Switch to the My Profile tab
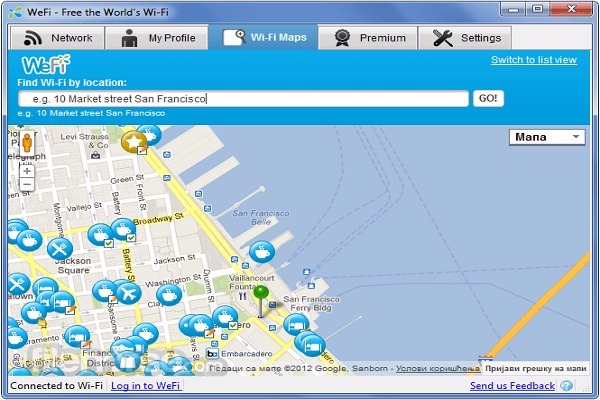The image size is (600, 400). point(157,38)
